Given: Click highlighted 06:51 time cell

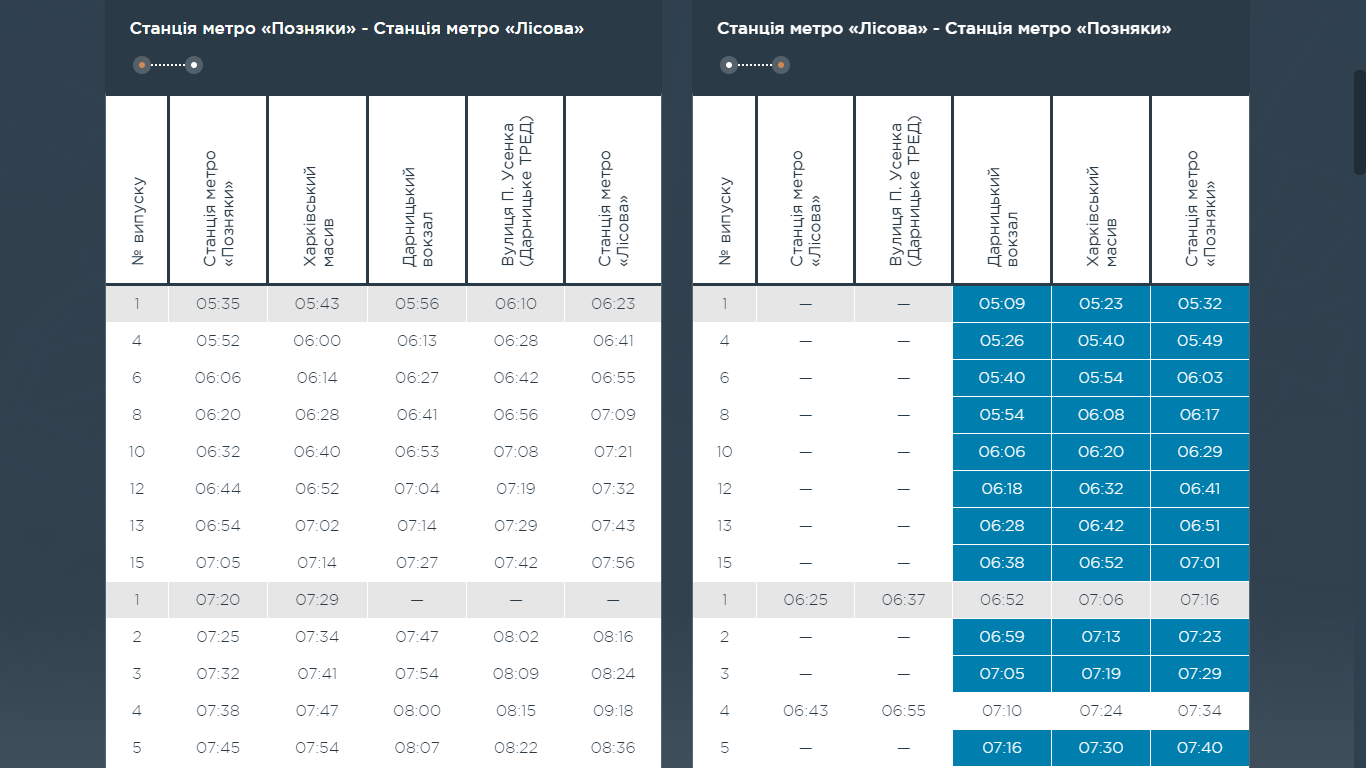Looking at the screenshot, I should [1200, 526].
